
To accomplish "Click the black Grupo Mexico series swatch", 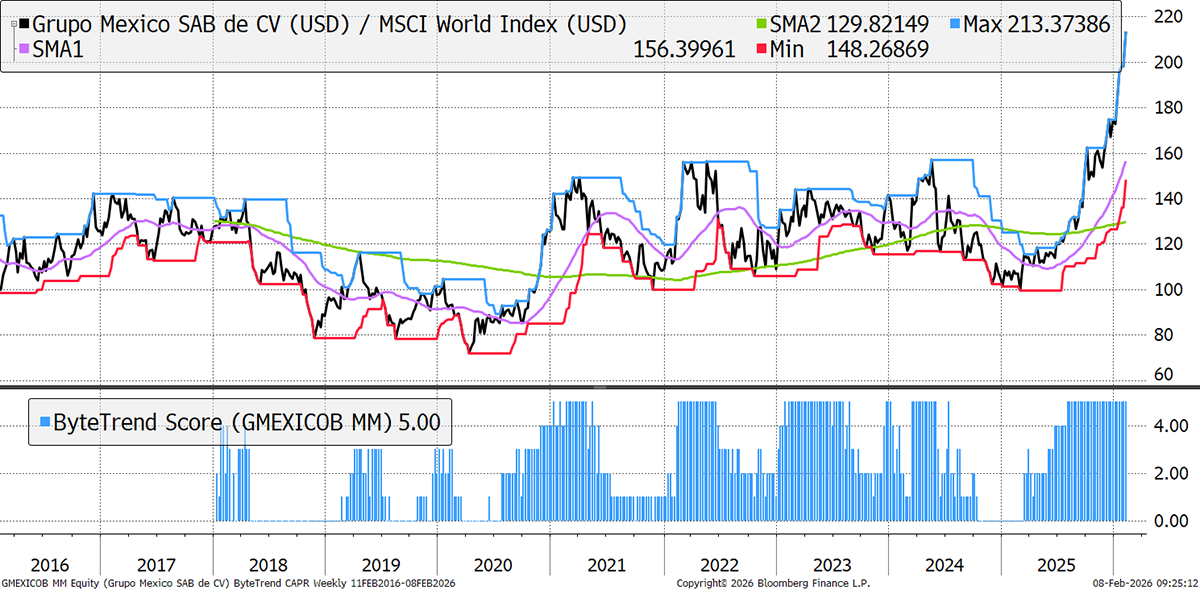I will (x=25, y=24).
